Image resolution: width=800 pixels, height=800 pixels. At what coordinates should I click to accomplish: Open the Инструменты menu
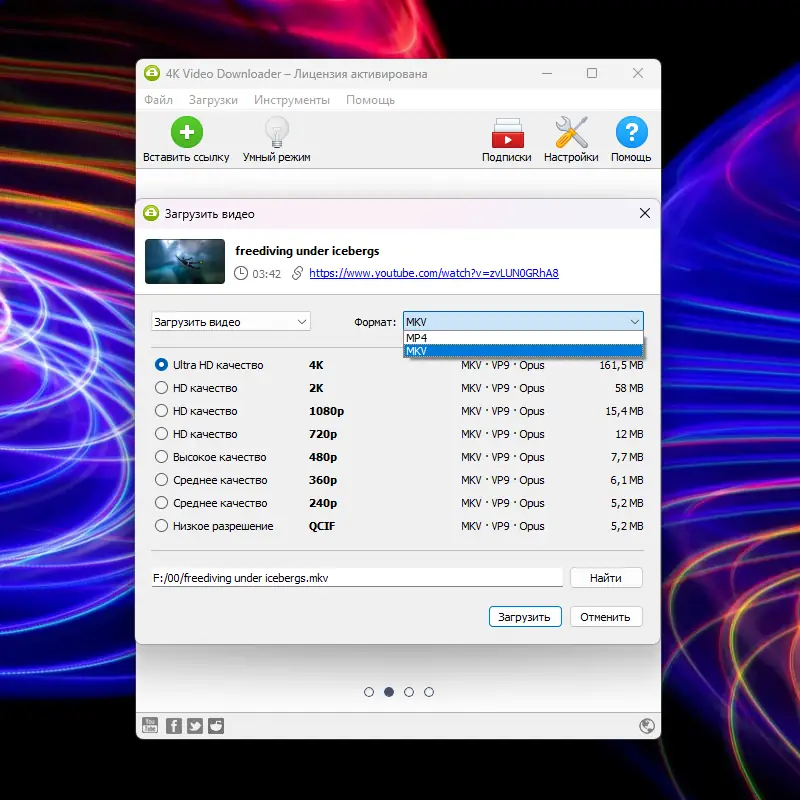coord(292,100)
